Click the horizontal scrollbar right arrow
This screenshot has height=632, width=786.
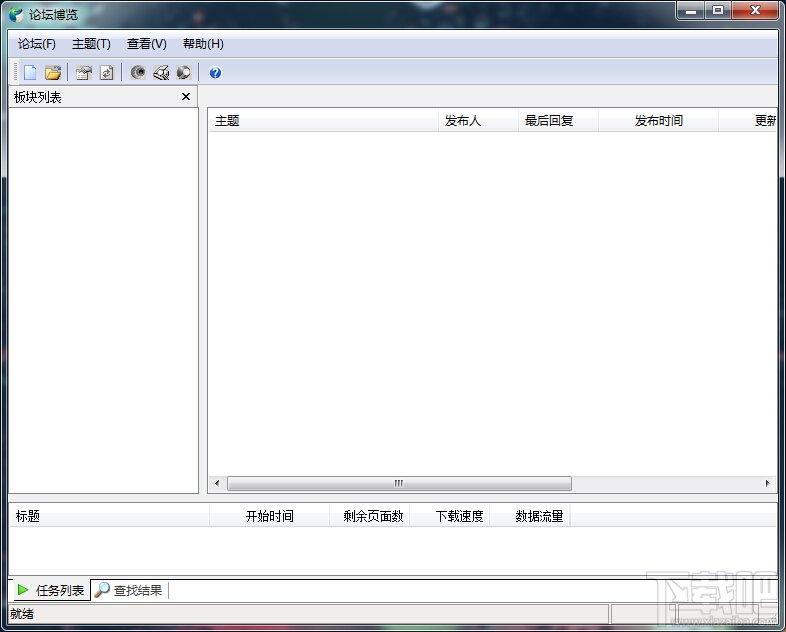(767, 484)
